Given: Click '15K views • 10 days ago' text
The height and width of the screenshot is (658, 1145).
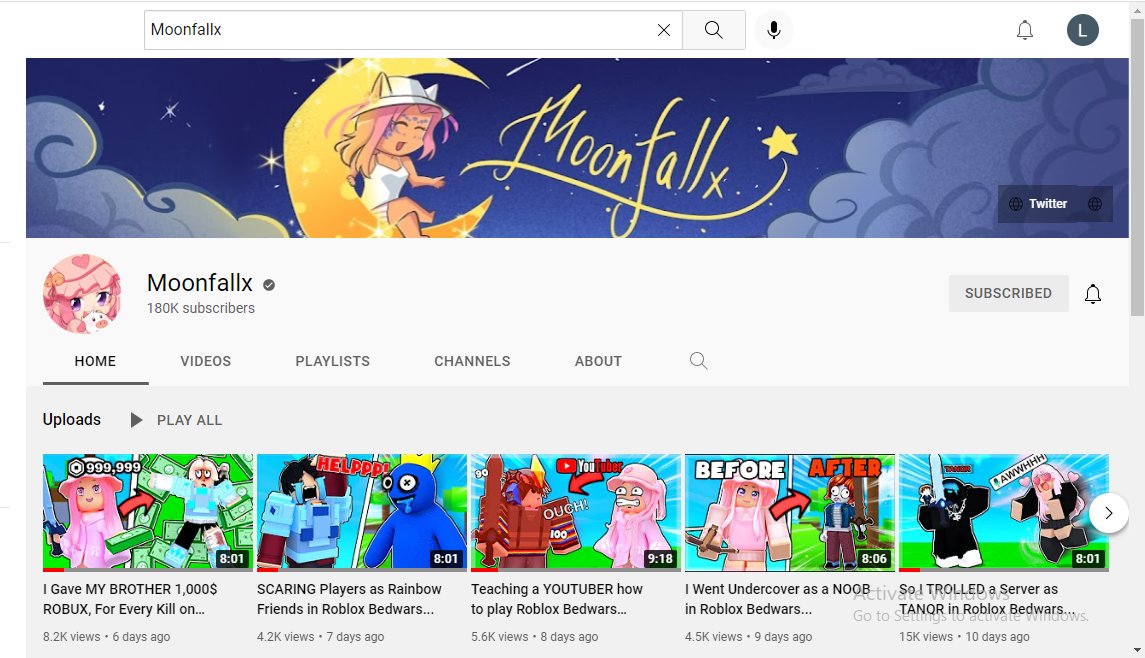Looking at the screenshot, I should (x=964, y=637).
